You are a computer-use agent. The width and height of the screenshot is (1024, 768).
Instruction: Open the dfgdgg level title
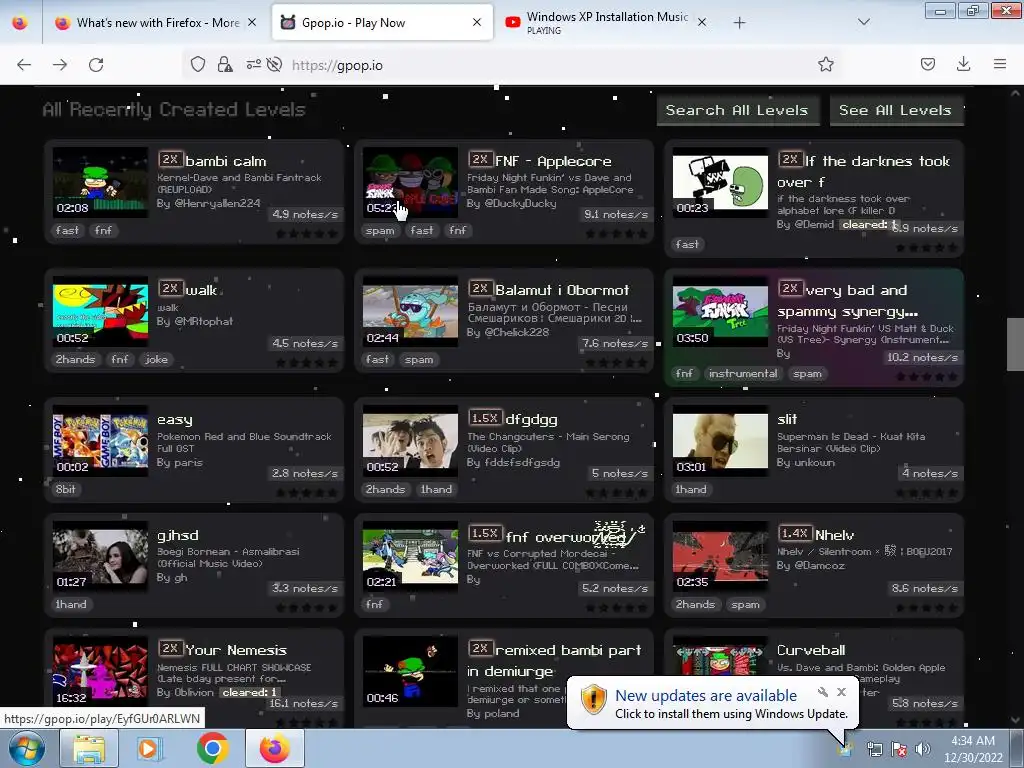pyautogui.click(x=531, y=419)
